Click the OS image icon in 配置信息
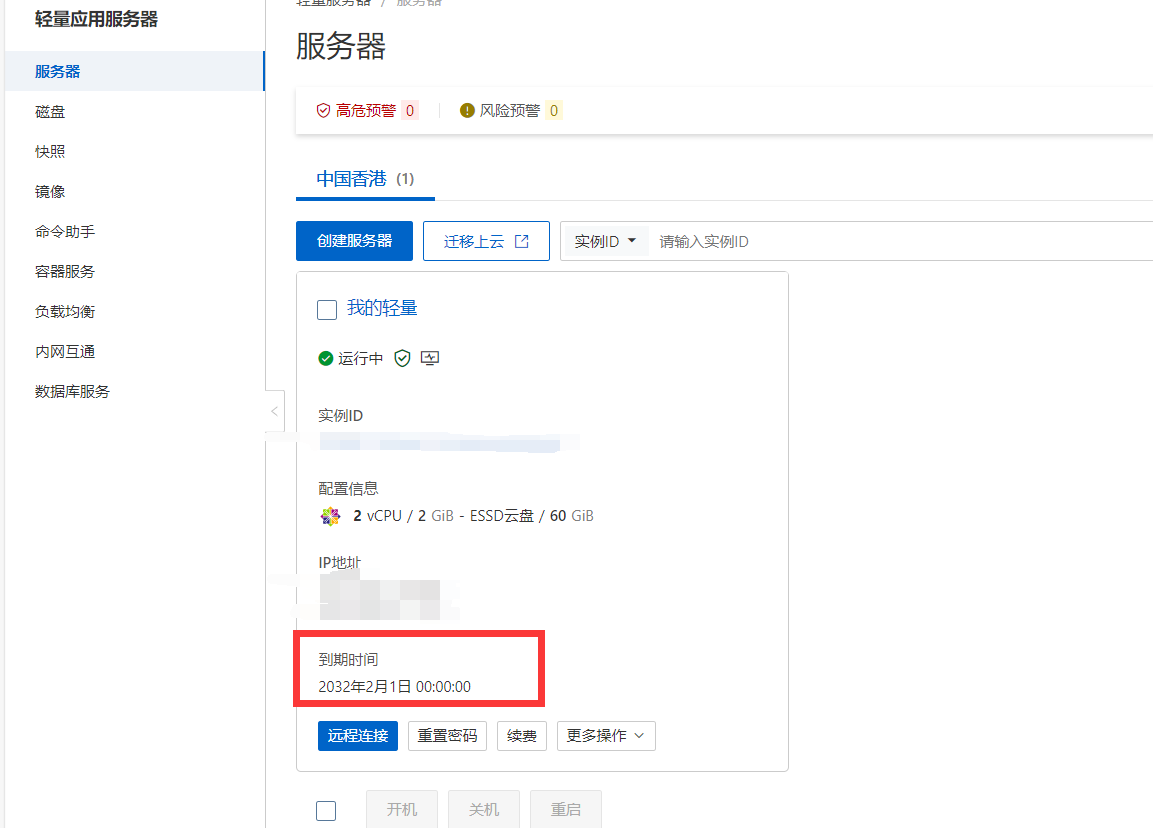Viewport: 1153px width, 828px height. coord(330,516)
